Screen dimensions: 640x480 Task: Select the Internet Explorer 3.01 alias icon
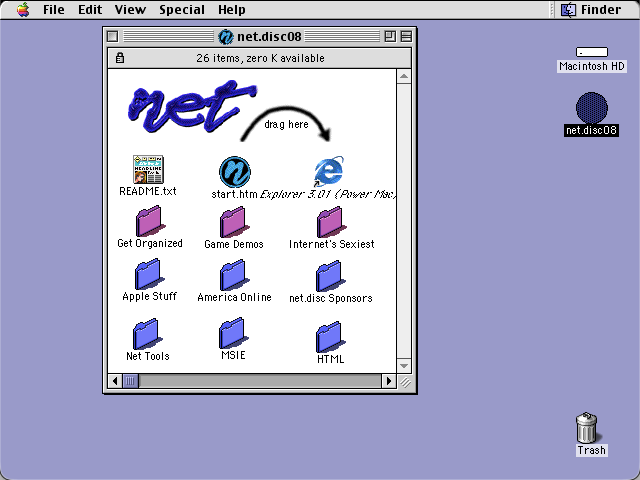329,171
